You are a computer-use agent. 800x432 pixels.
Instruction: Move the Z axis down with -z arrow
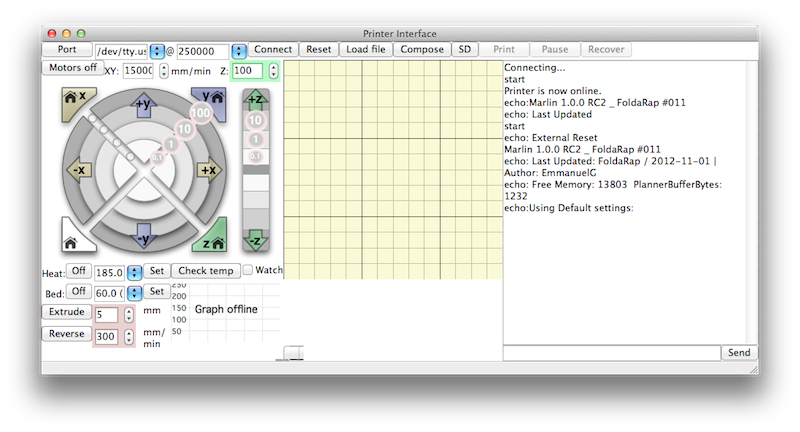tap(255, 241)
